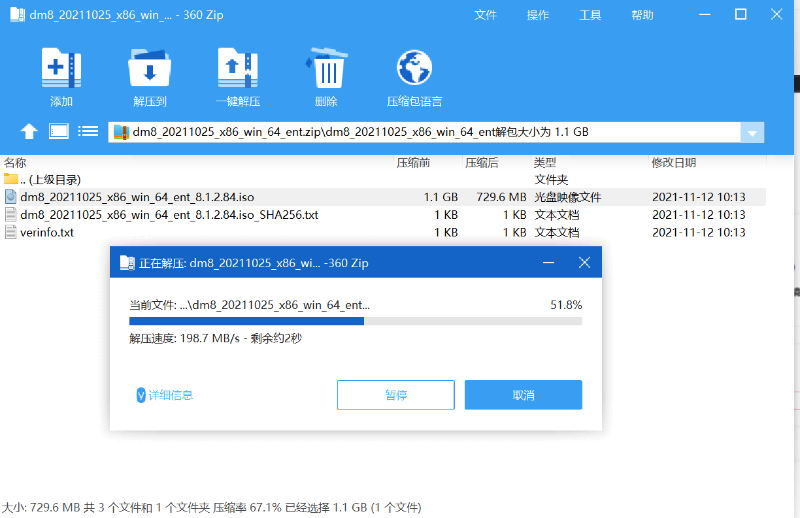Click the 51.8% progress percentage text
This screenshot has height=518, width=800.
tap(566, 305)
